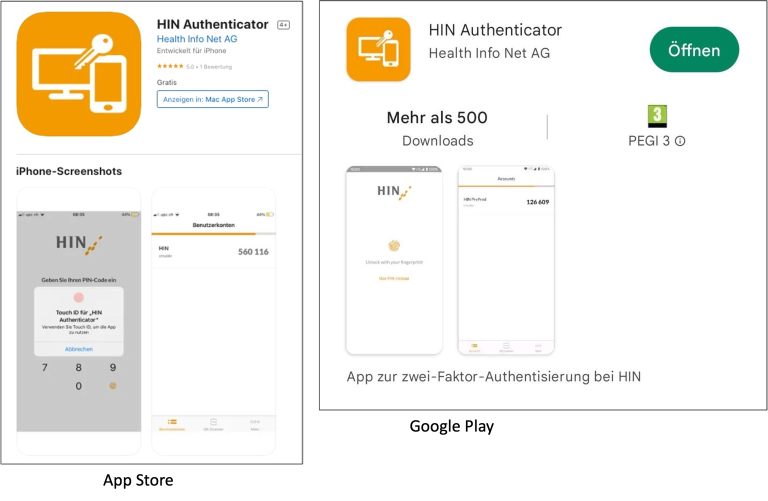This screenshot has height=501, width=768.
Task: Click the HIN account code 560 116
Action: 253,252
